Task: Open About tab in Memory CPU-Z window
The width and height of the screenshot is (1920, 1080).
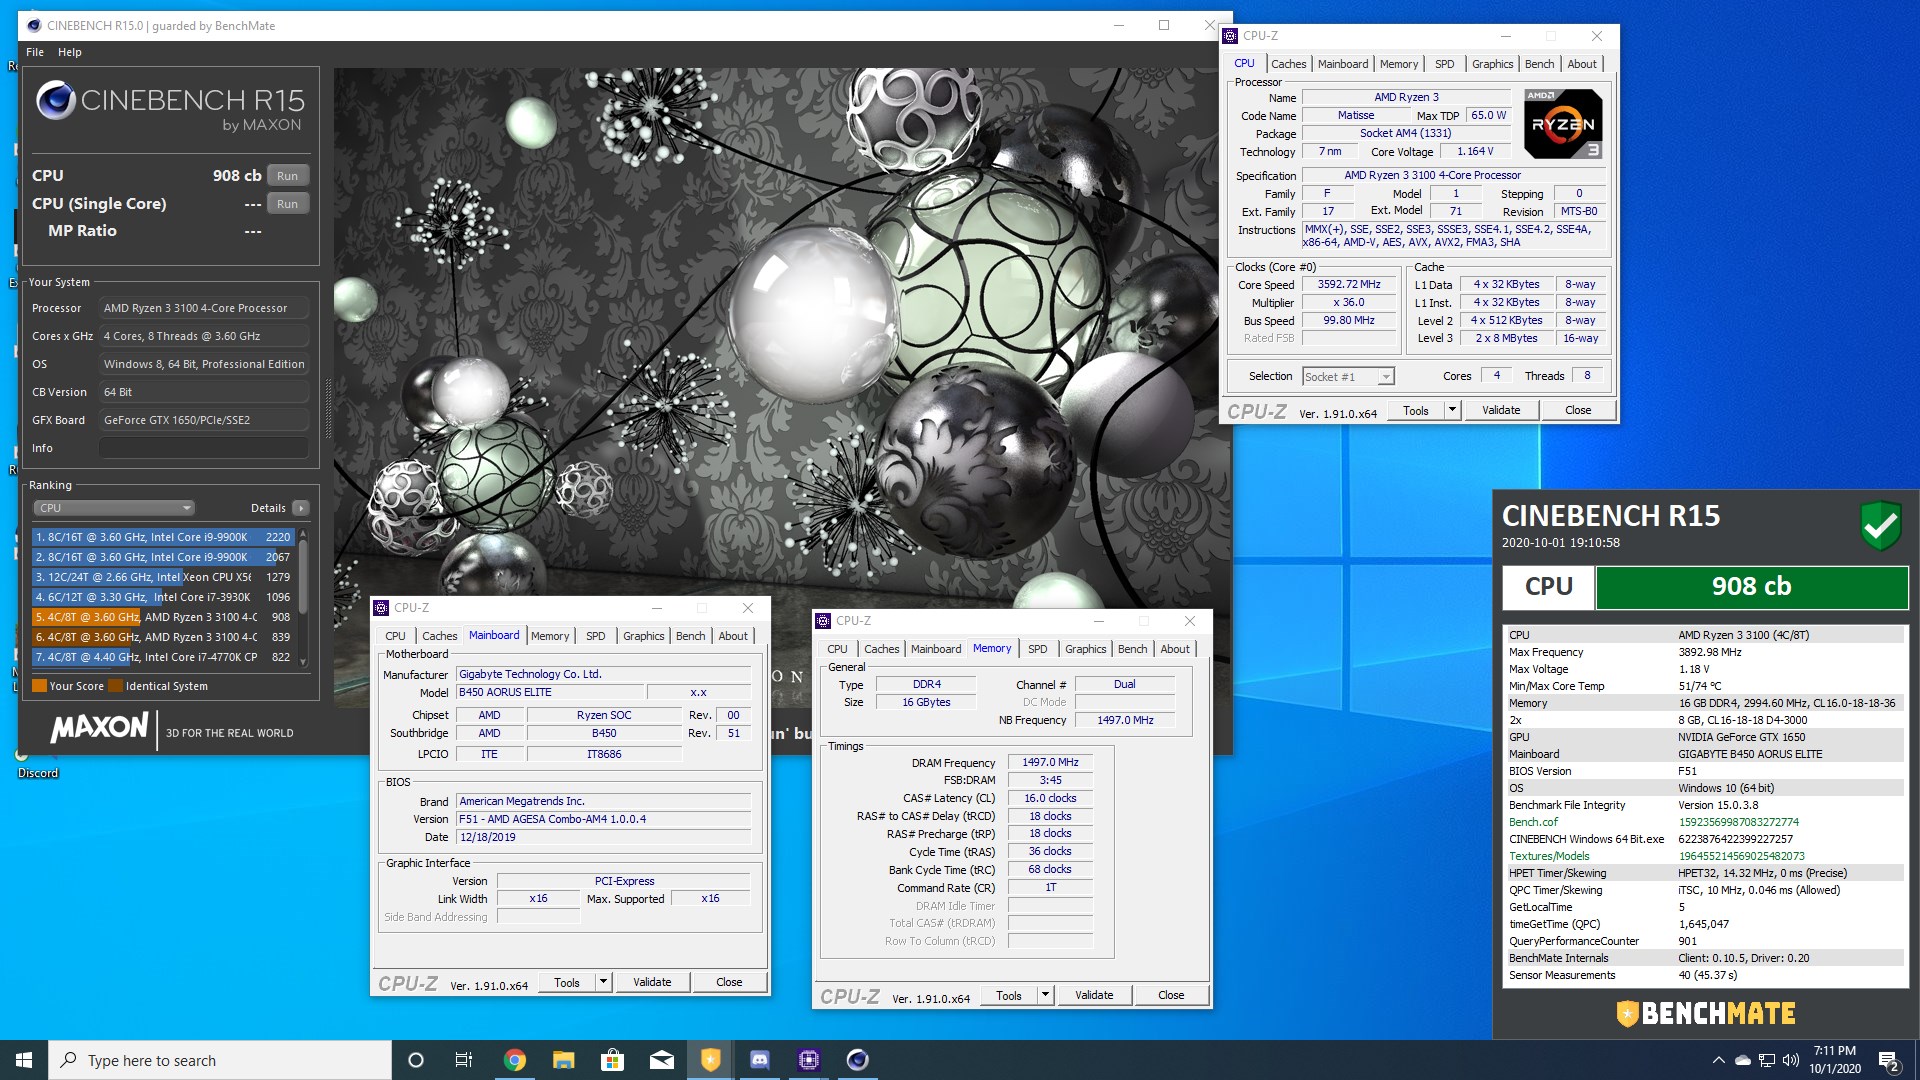Action: pos(1175,649)
